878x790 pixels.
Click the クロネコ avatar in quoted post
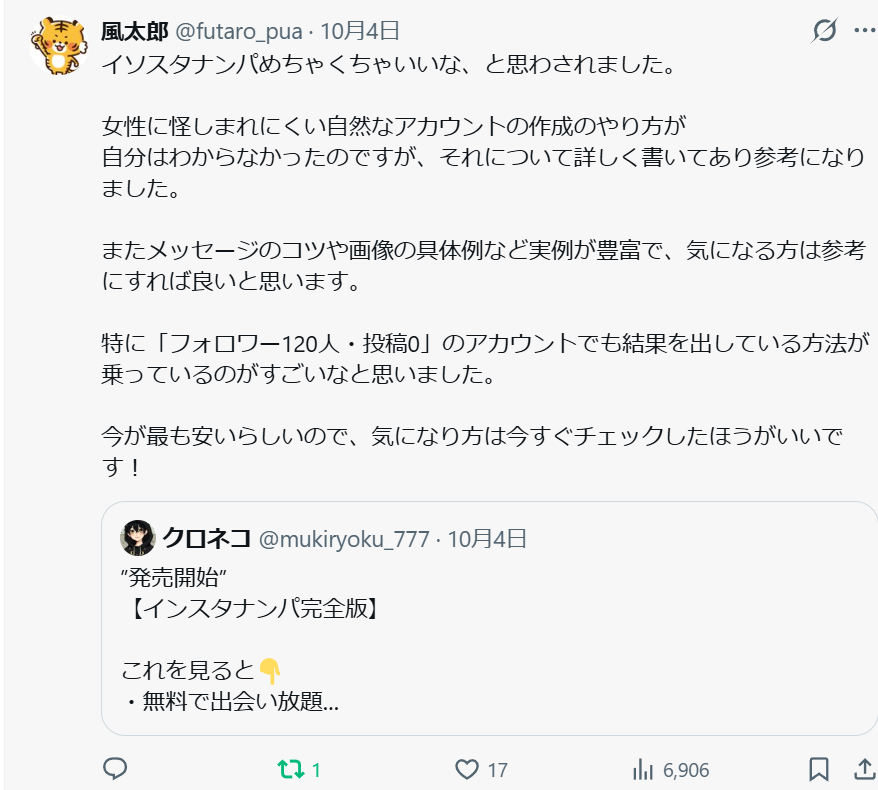pos(138,539)
